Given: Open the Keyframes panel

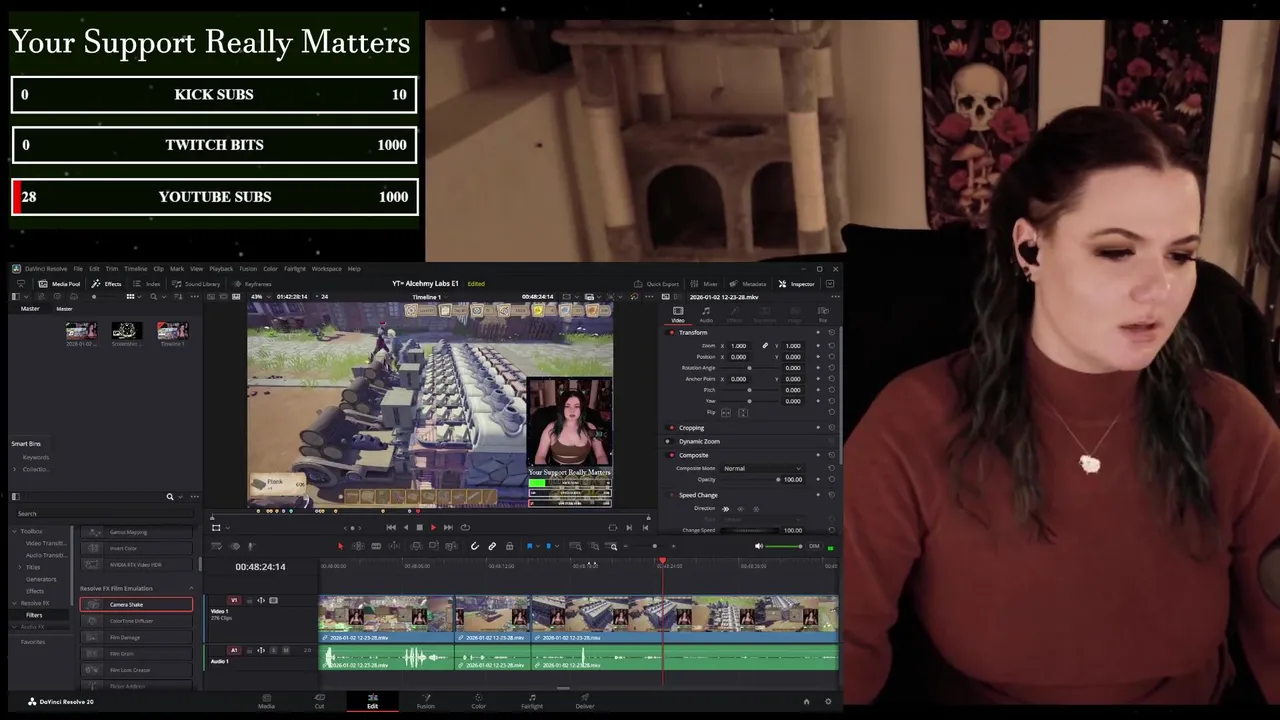Looking at the screenshot, I should point(252,284).
